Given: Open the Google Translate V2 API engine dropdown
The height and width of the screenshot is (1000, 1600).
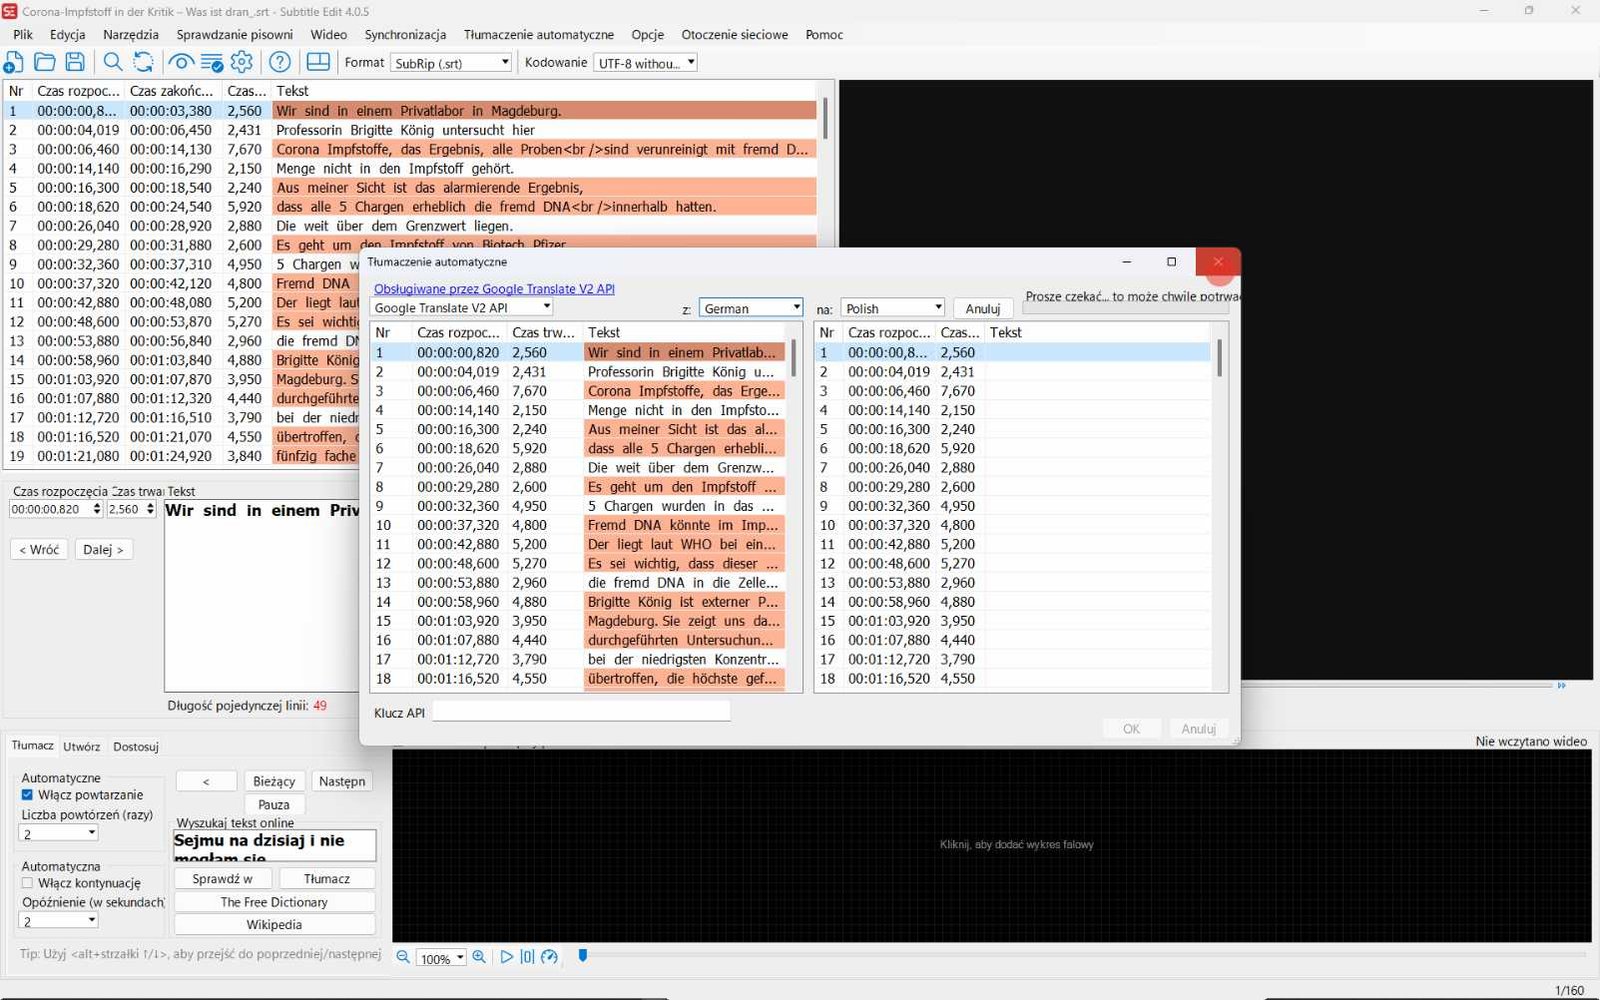Looking at the screenshot, I should (x=462, y=308).
